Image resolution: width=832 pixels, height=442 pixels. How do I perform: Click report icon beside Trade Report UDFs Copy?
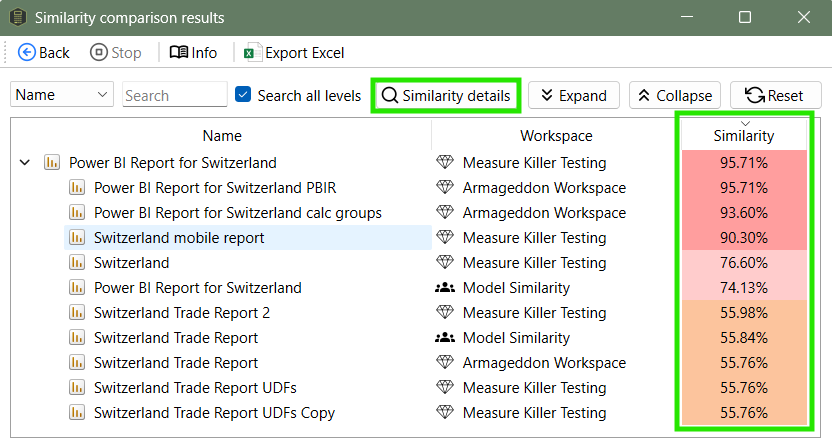77,412
